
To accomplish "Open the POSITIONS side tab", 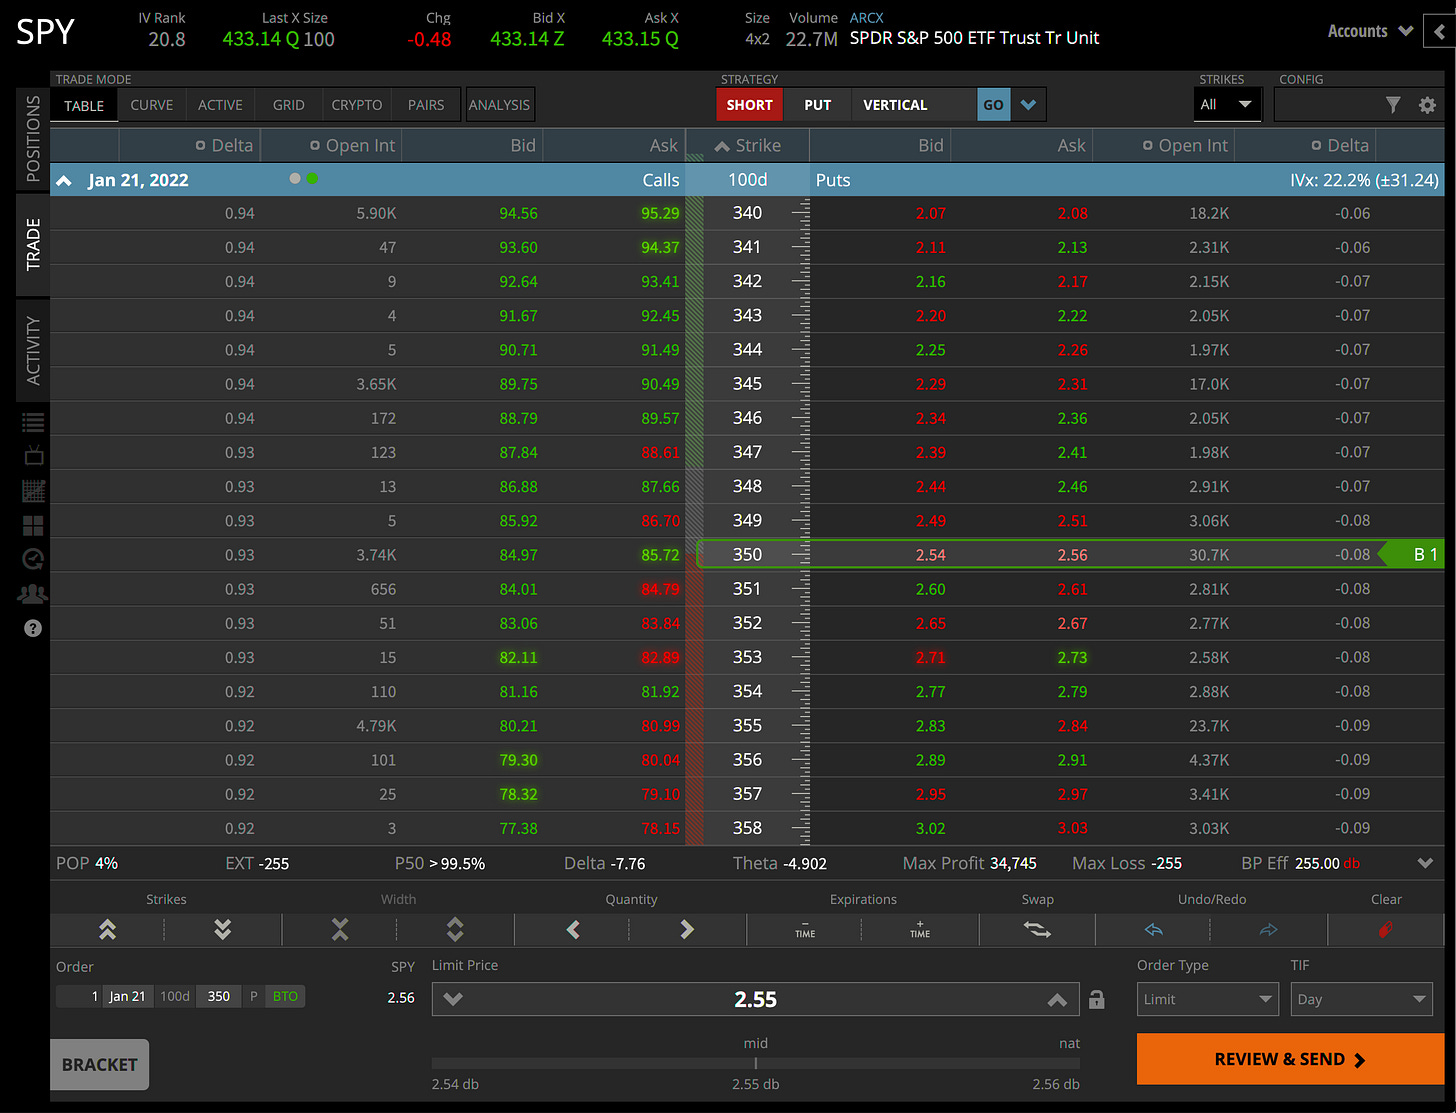I will coord(33,139).
